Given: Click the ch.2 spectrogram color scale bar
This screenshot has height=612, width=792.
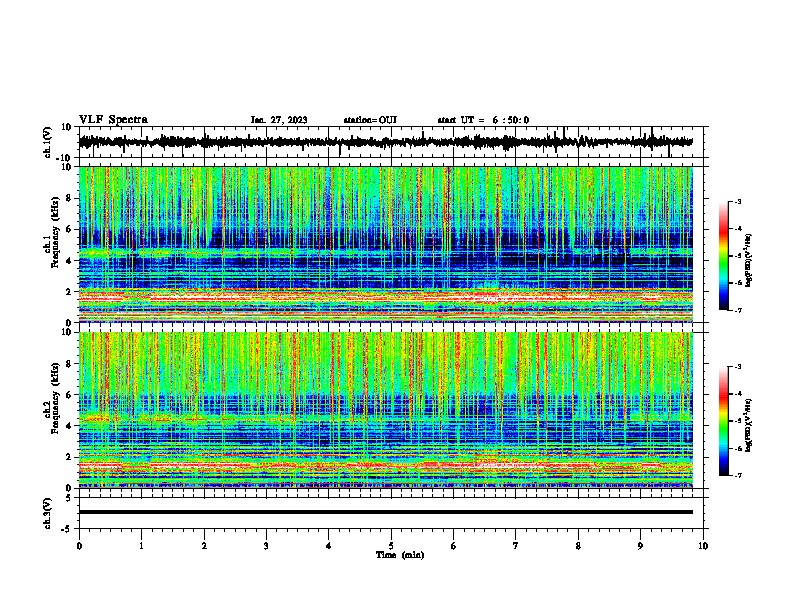Looking at the screenshot, I should pyautogui.click(x=723, y=421).
